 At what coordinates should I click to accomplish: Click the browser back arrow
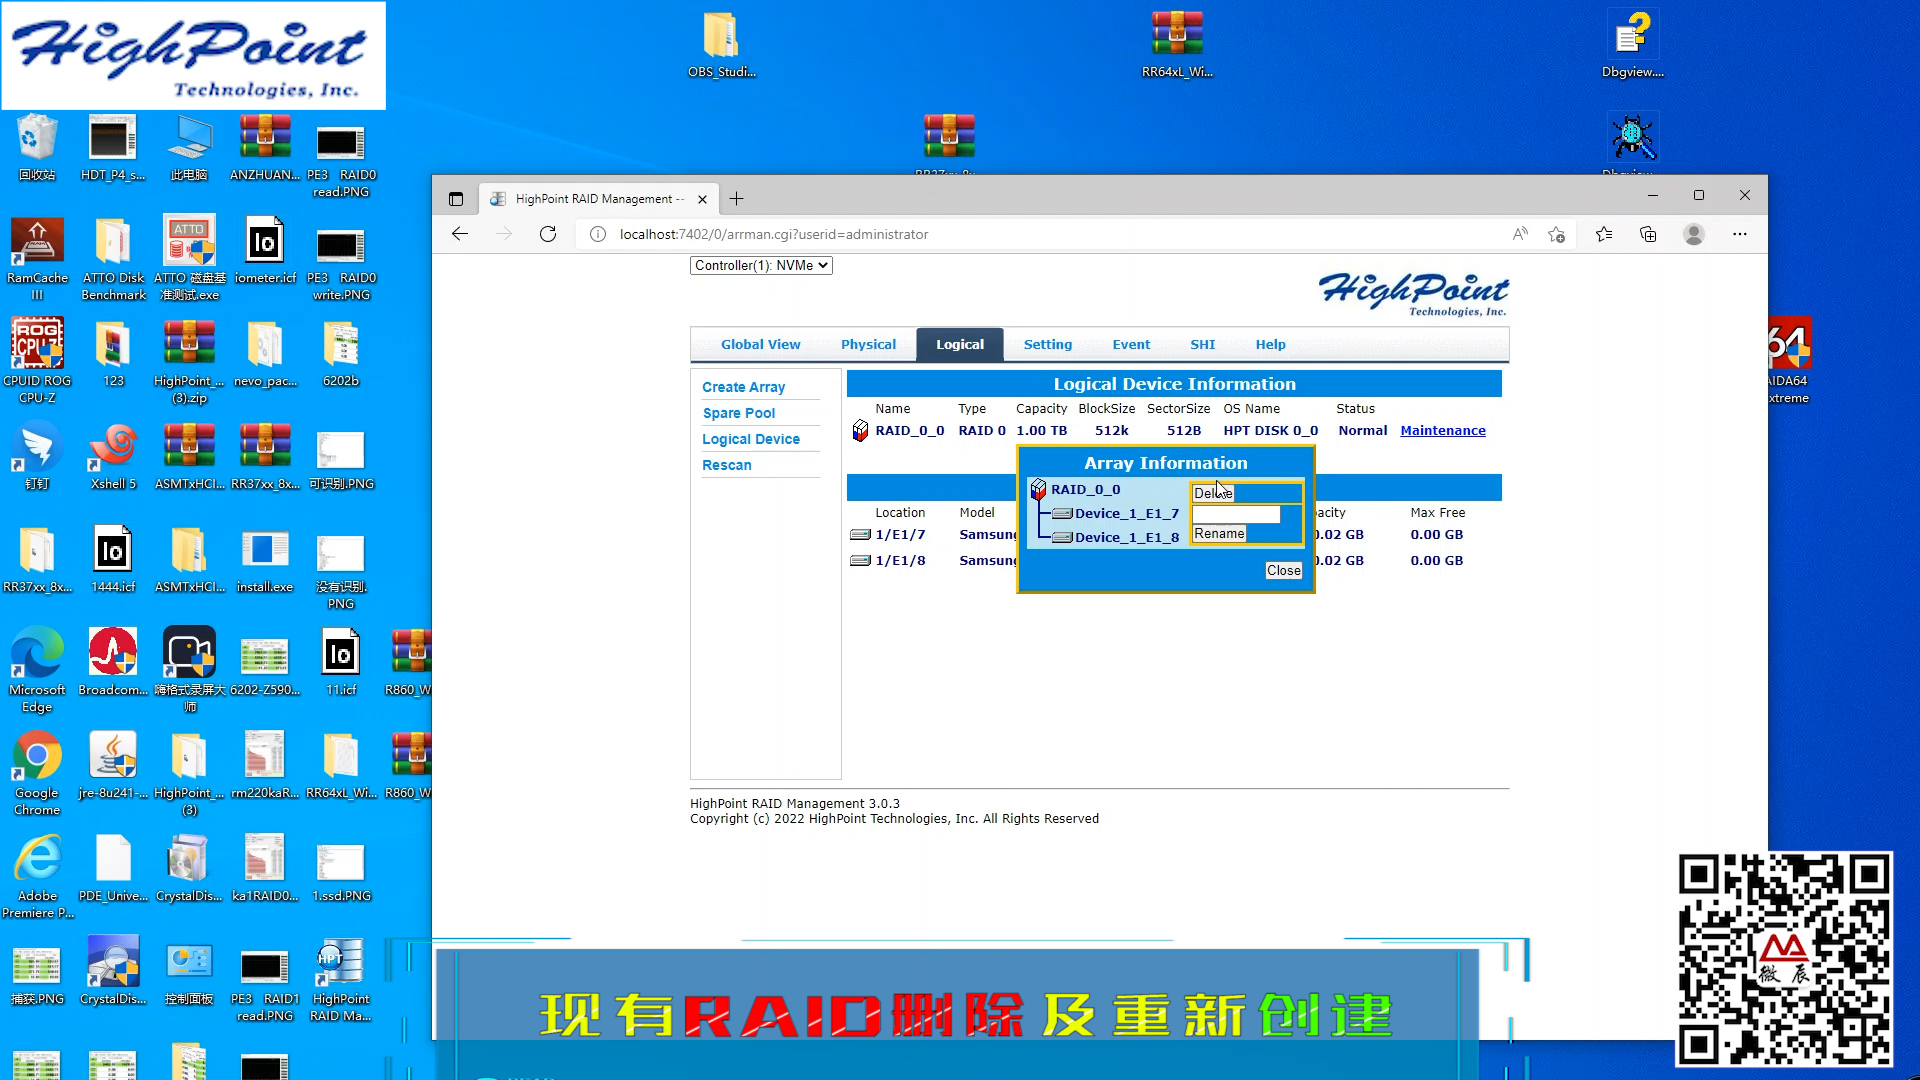tap(460, 234)
